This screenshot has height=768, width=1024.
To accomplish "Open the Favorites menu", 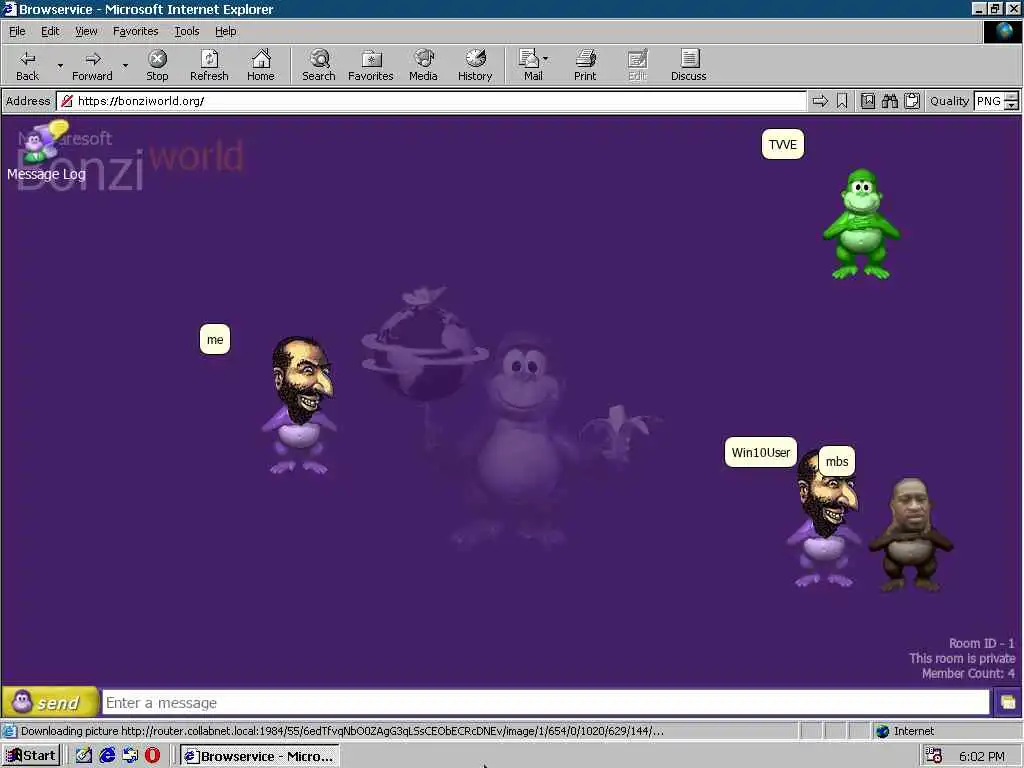I will tap(135, 31).
